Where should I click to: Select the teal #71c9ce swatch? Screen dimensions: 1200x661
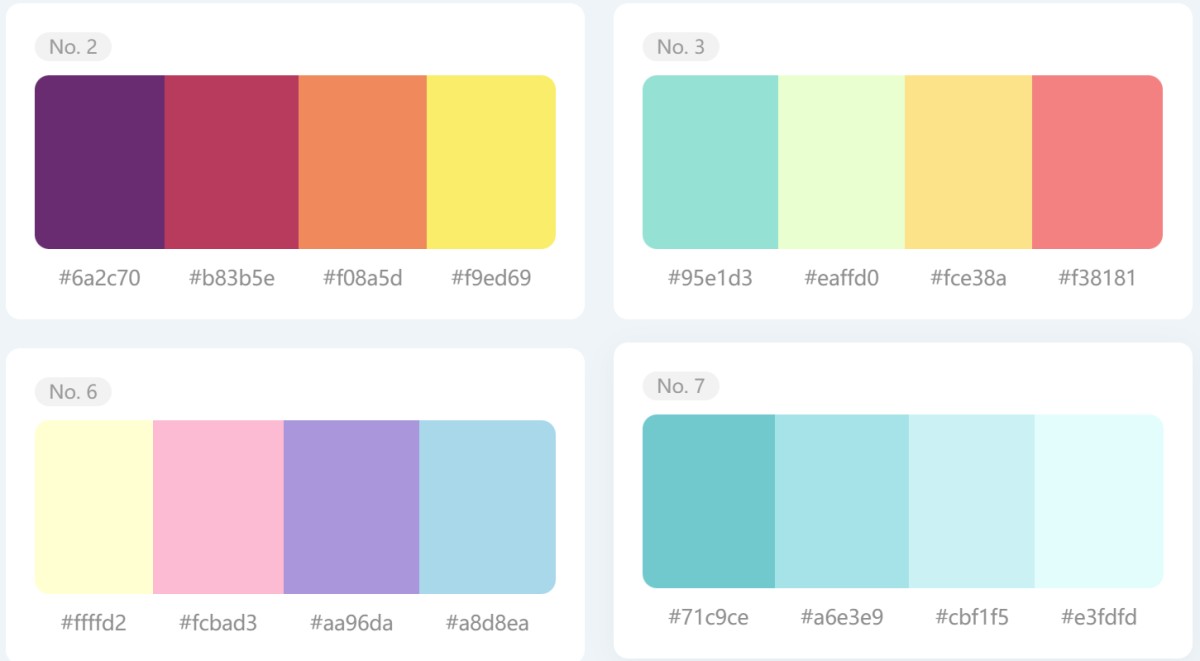pos(708,501)
